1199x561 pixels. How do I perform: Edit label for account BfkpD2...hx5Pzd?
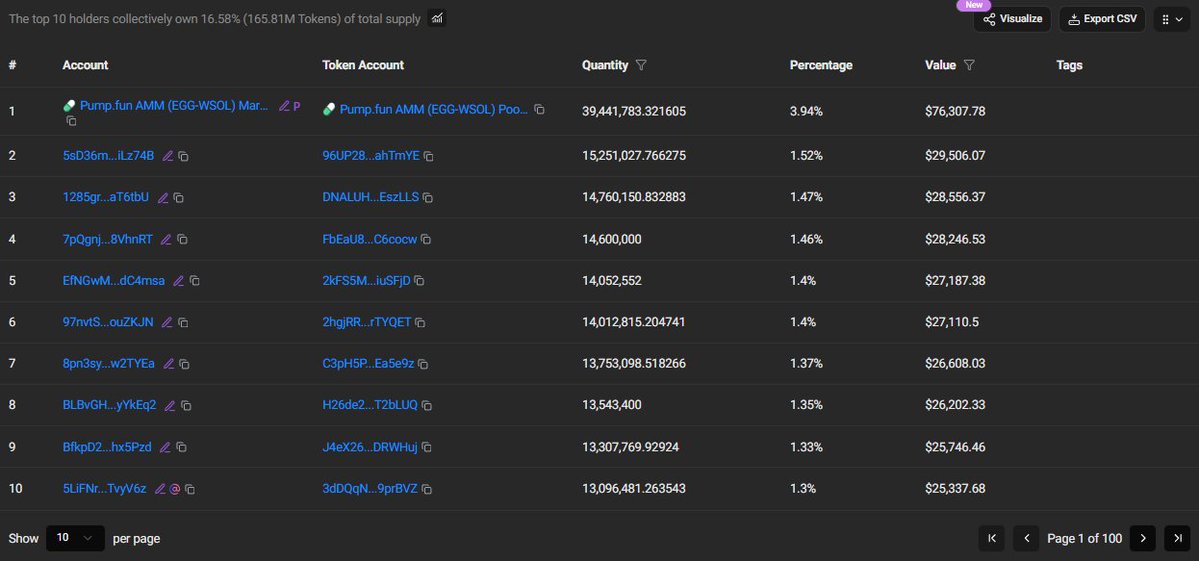[x=165, y=447]
